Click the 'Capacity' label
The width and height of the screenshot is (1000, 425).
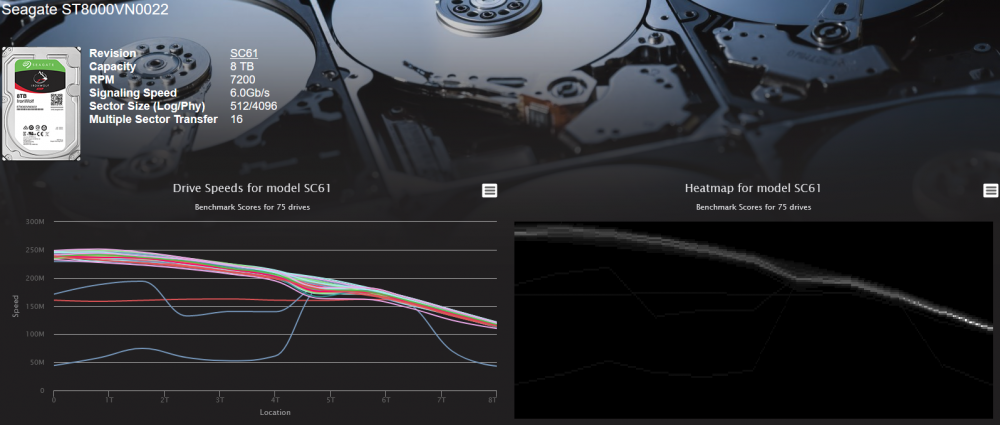pos(112,67)
